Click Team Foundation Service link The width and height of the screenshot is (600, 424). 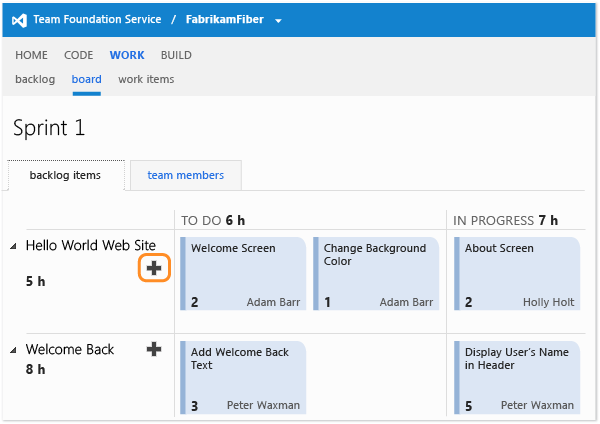click(x=97, y=20)
